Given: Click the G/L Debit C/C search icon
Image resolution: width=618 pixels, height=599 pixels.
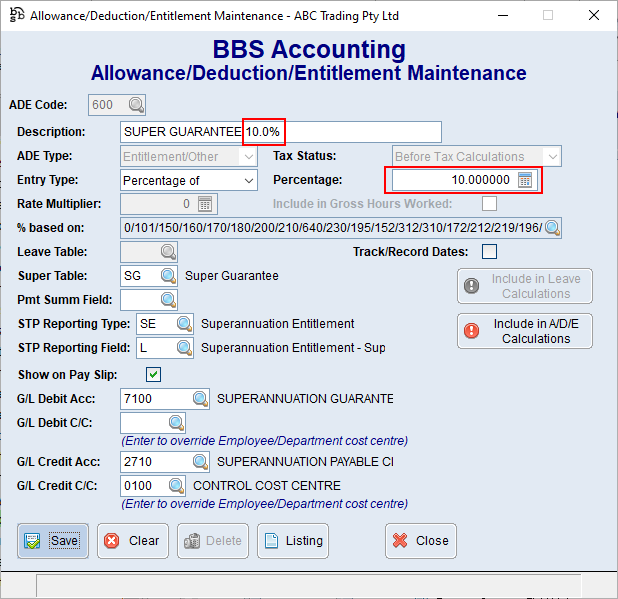Looking at the screenshot, I should [176, 423].
